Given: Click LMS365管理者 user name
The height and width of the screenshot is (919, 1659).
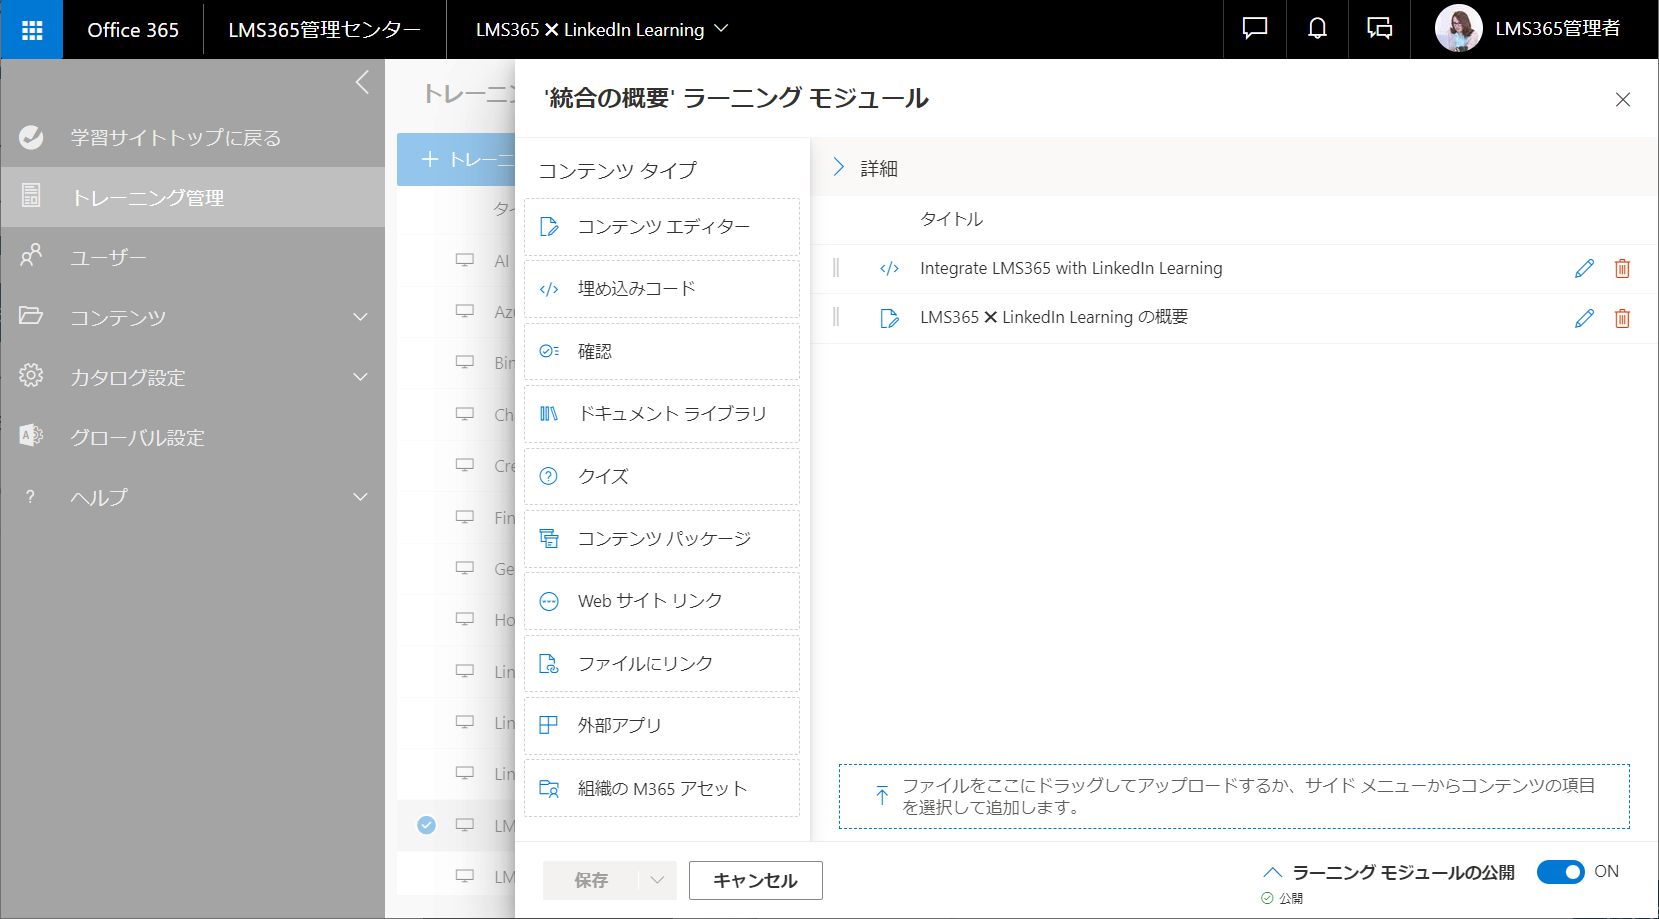Looking at the screenshot, I should 1557,29.
